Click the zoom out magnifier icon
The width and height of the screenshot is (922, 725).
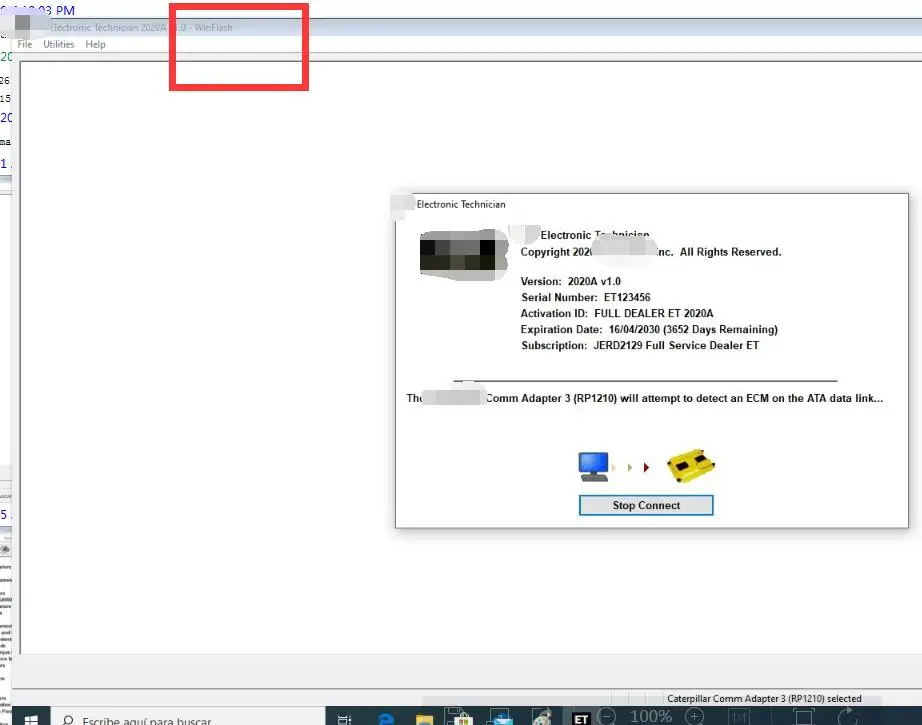607,717
